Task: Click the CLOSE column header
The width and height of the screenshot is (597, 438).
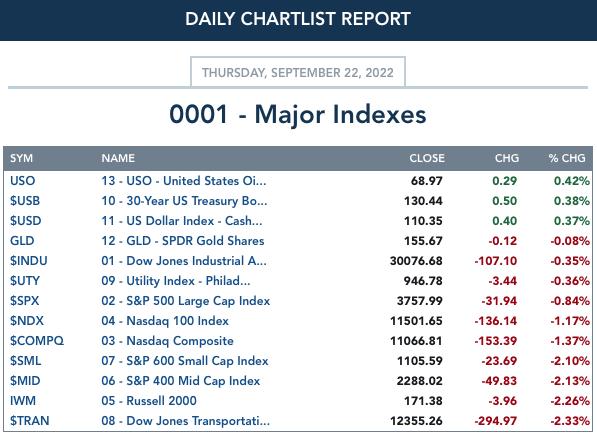Action: pos(427,158)
